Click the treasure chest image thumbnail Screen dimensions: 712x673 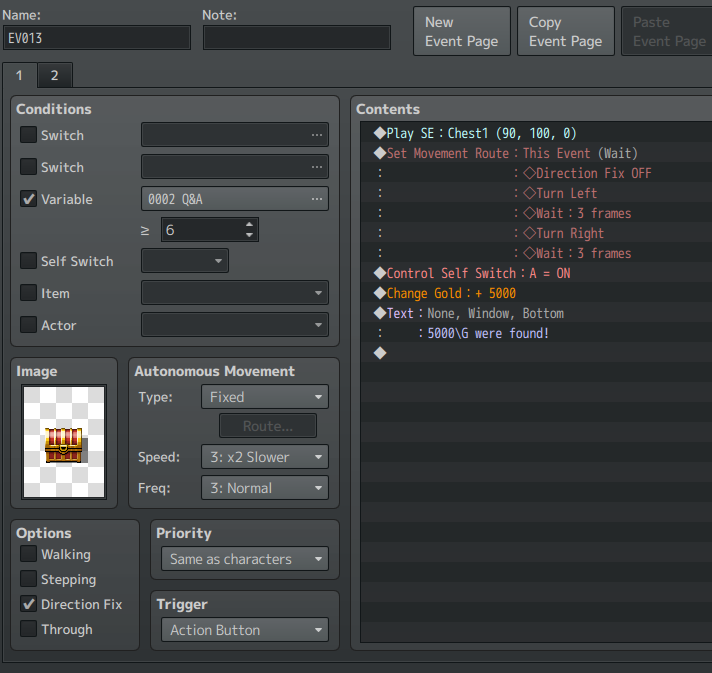tap(64, 442)
